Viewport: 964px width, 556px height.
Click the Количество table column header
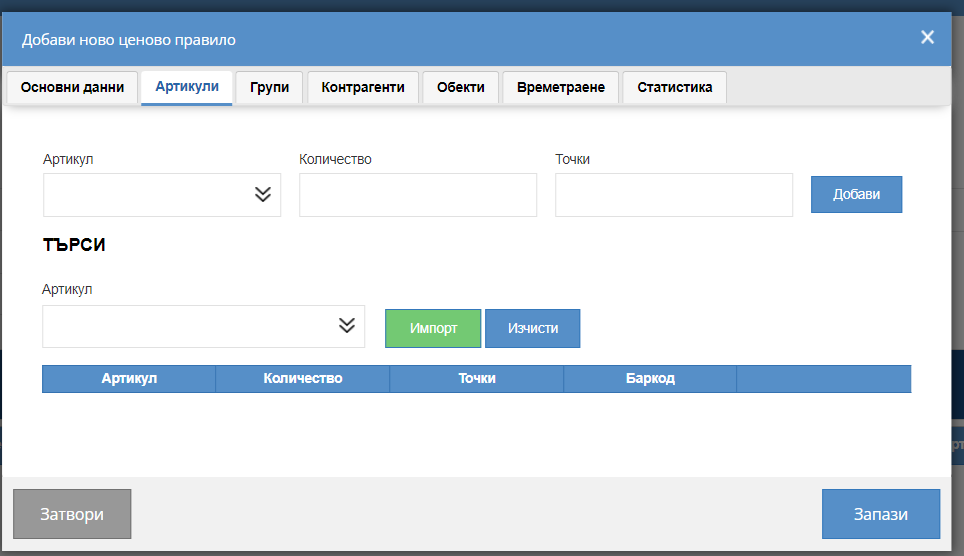[302, 379]
